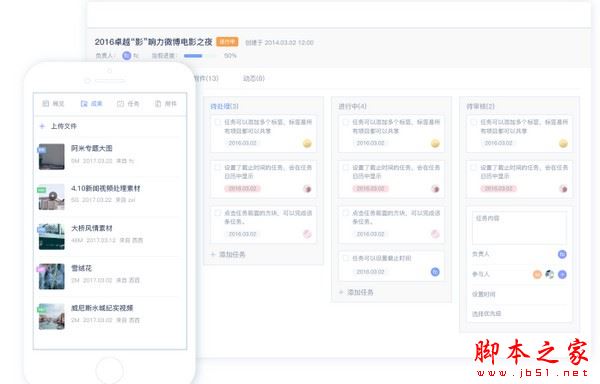Select the 雪绒花 file name
The width and height of the screenshot is (600, 384).
tap(82, 268)
